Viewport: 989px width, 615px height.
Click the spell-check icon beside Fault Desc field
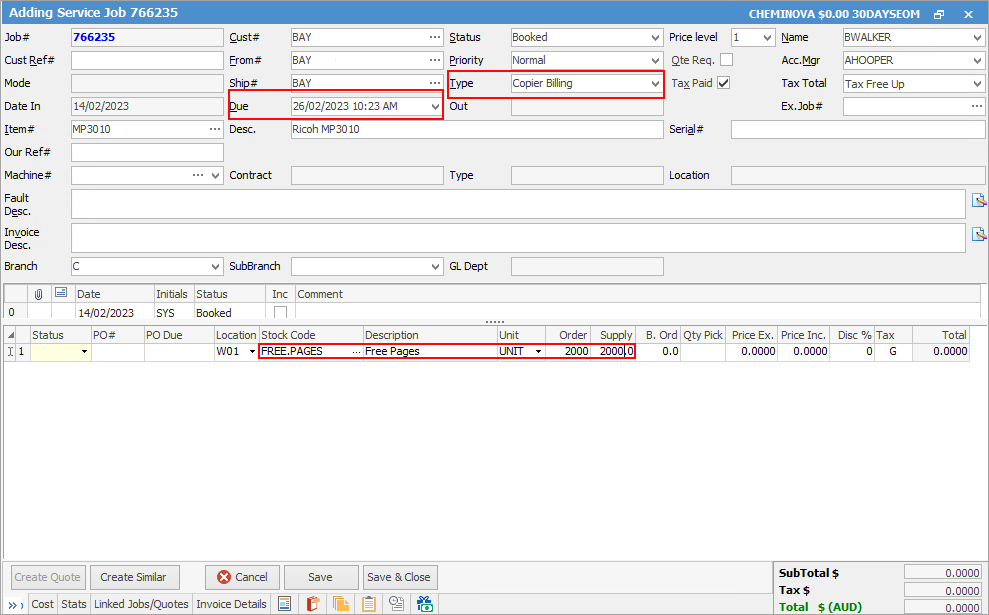coord(979,200)
